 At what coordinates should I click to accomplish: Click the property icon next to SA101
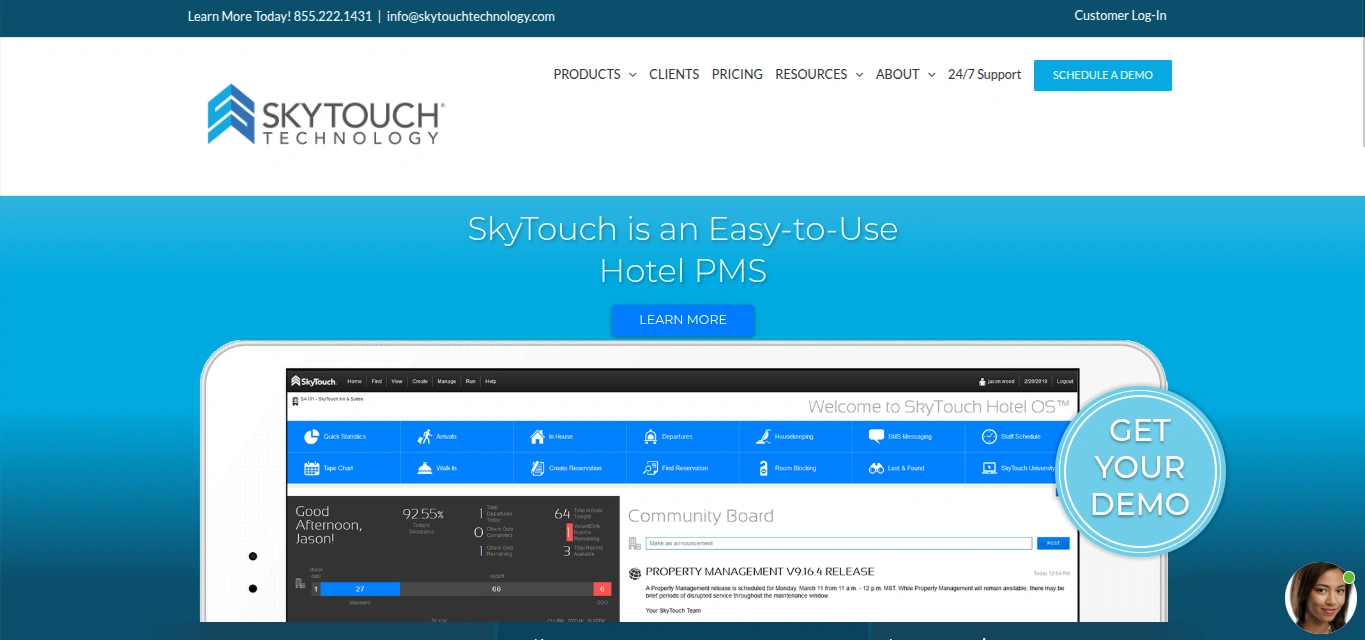point(294,400)
